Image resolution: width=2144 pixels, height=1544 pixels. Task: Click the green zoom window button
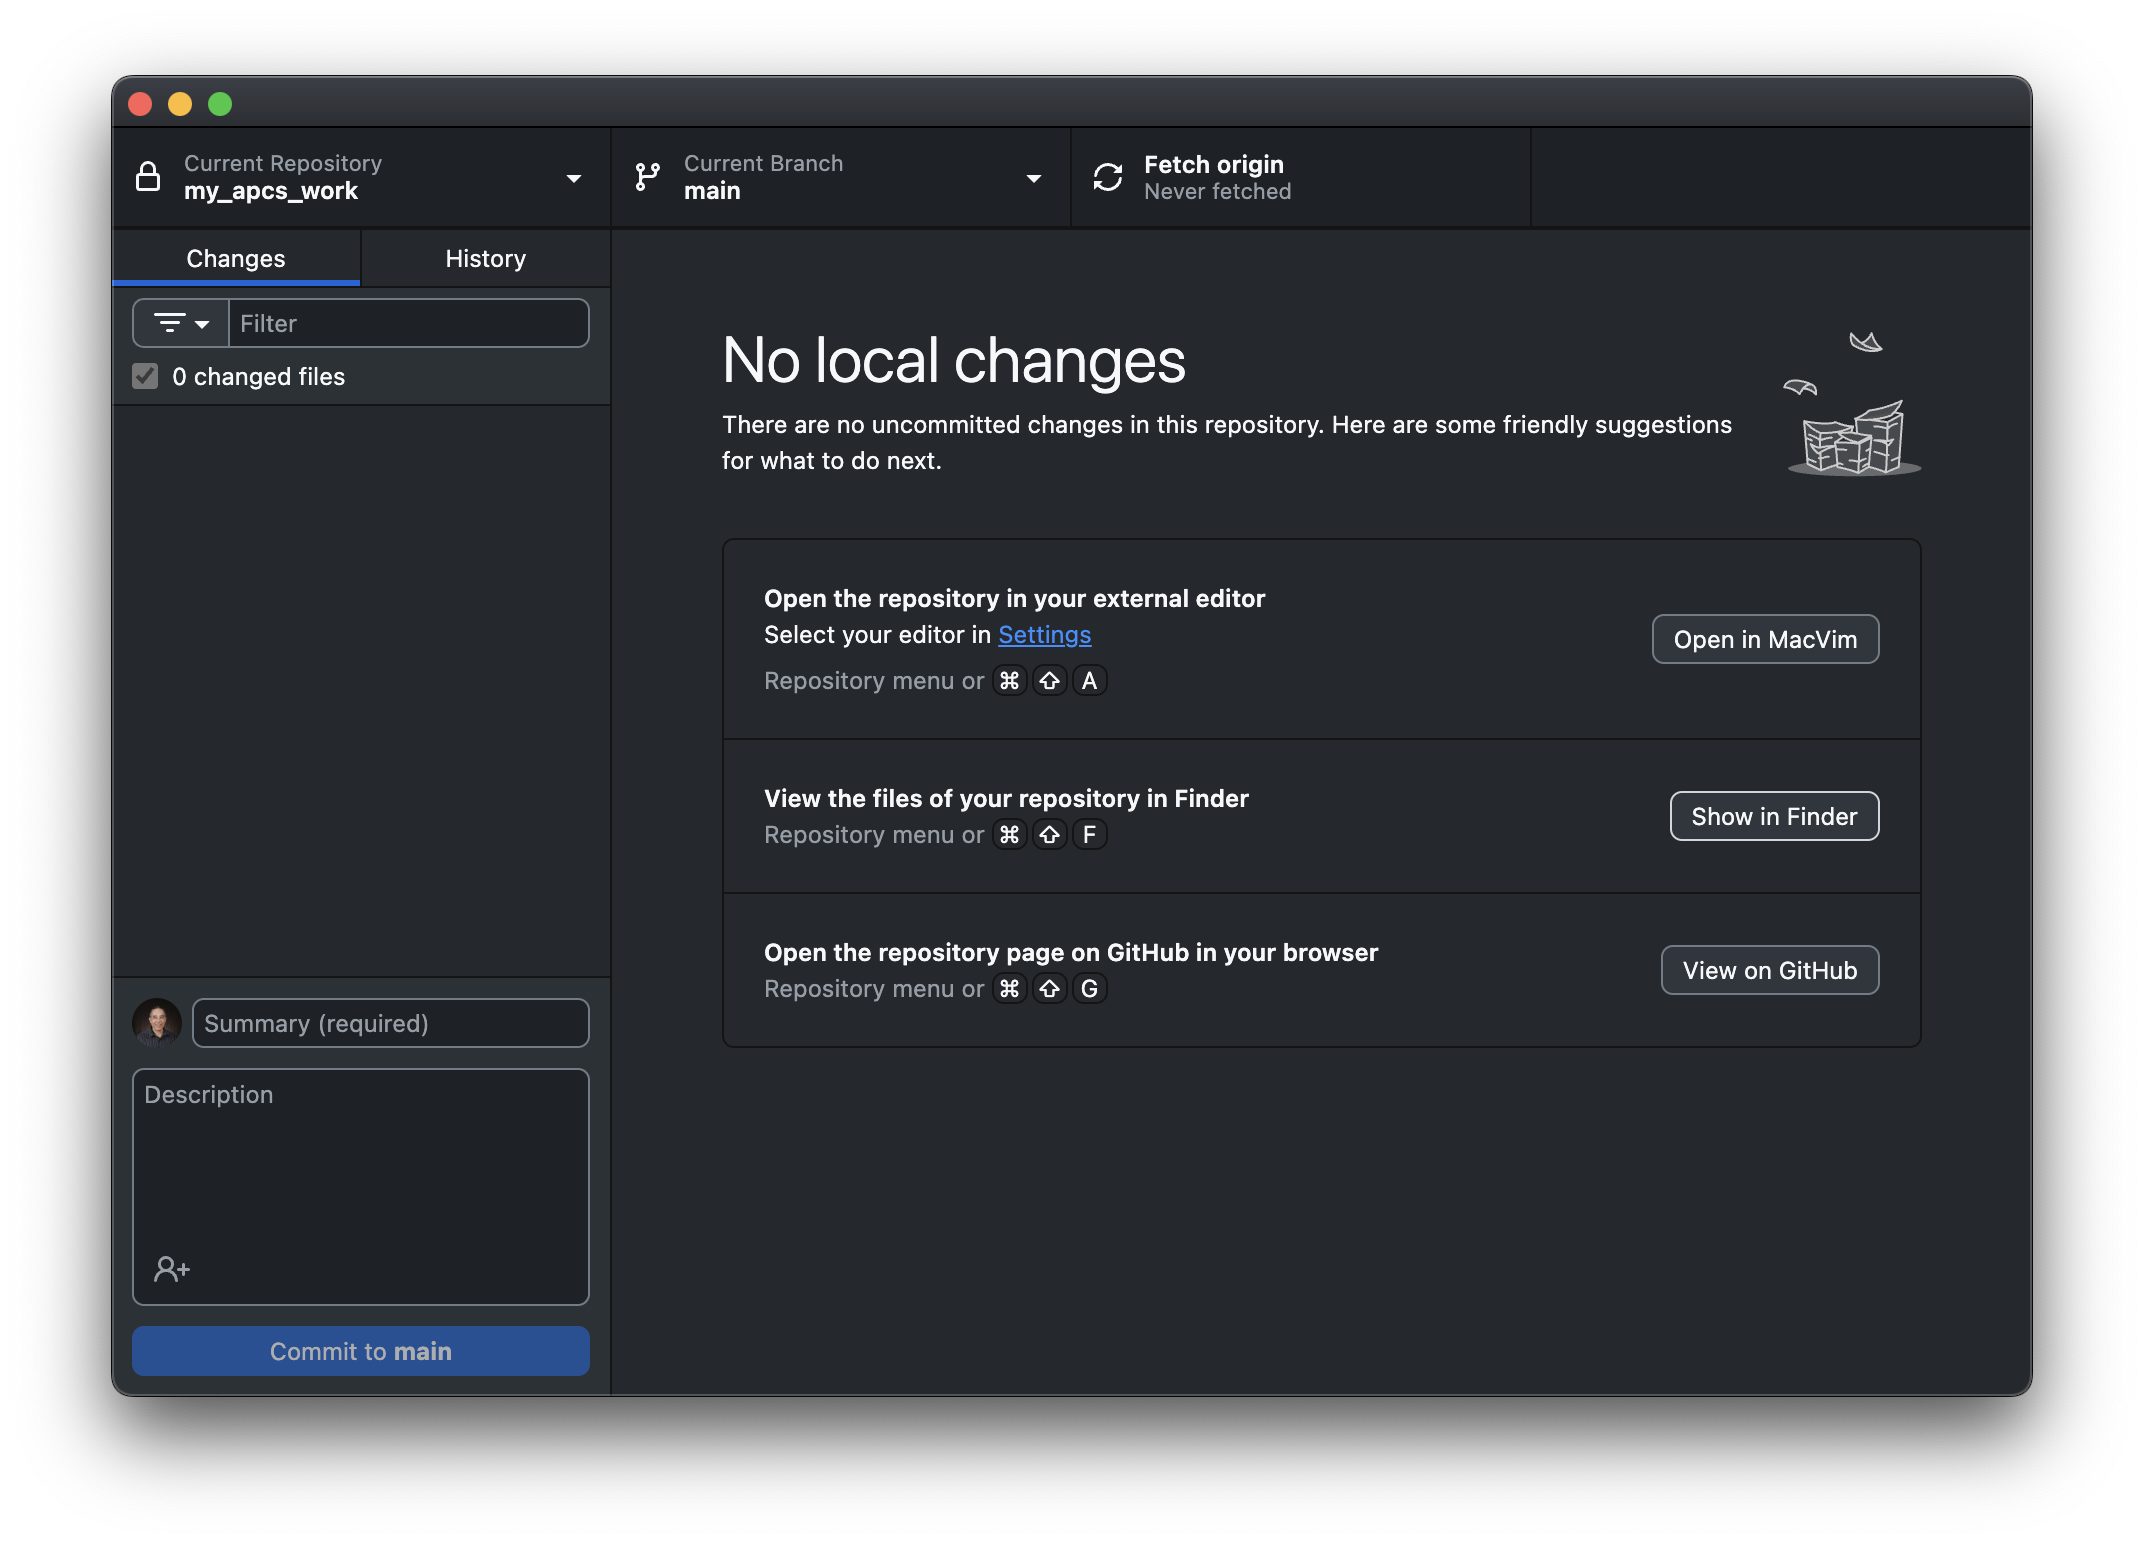tap(220, 104)
